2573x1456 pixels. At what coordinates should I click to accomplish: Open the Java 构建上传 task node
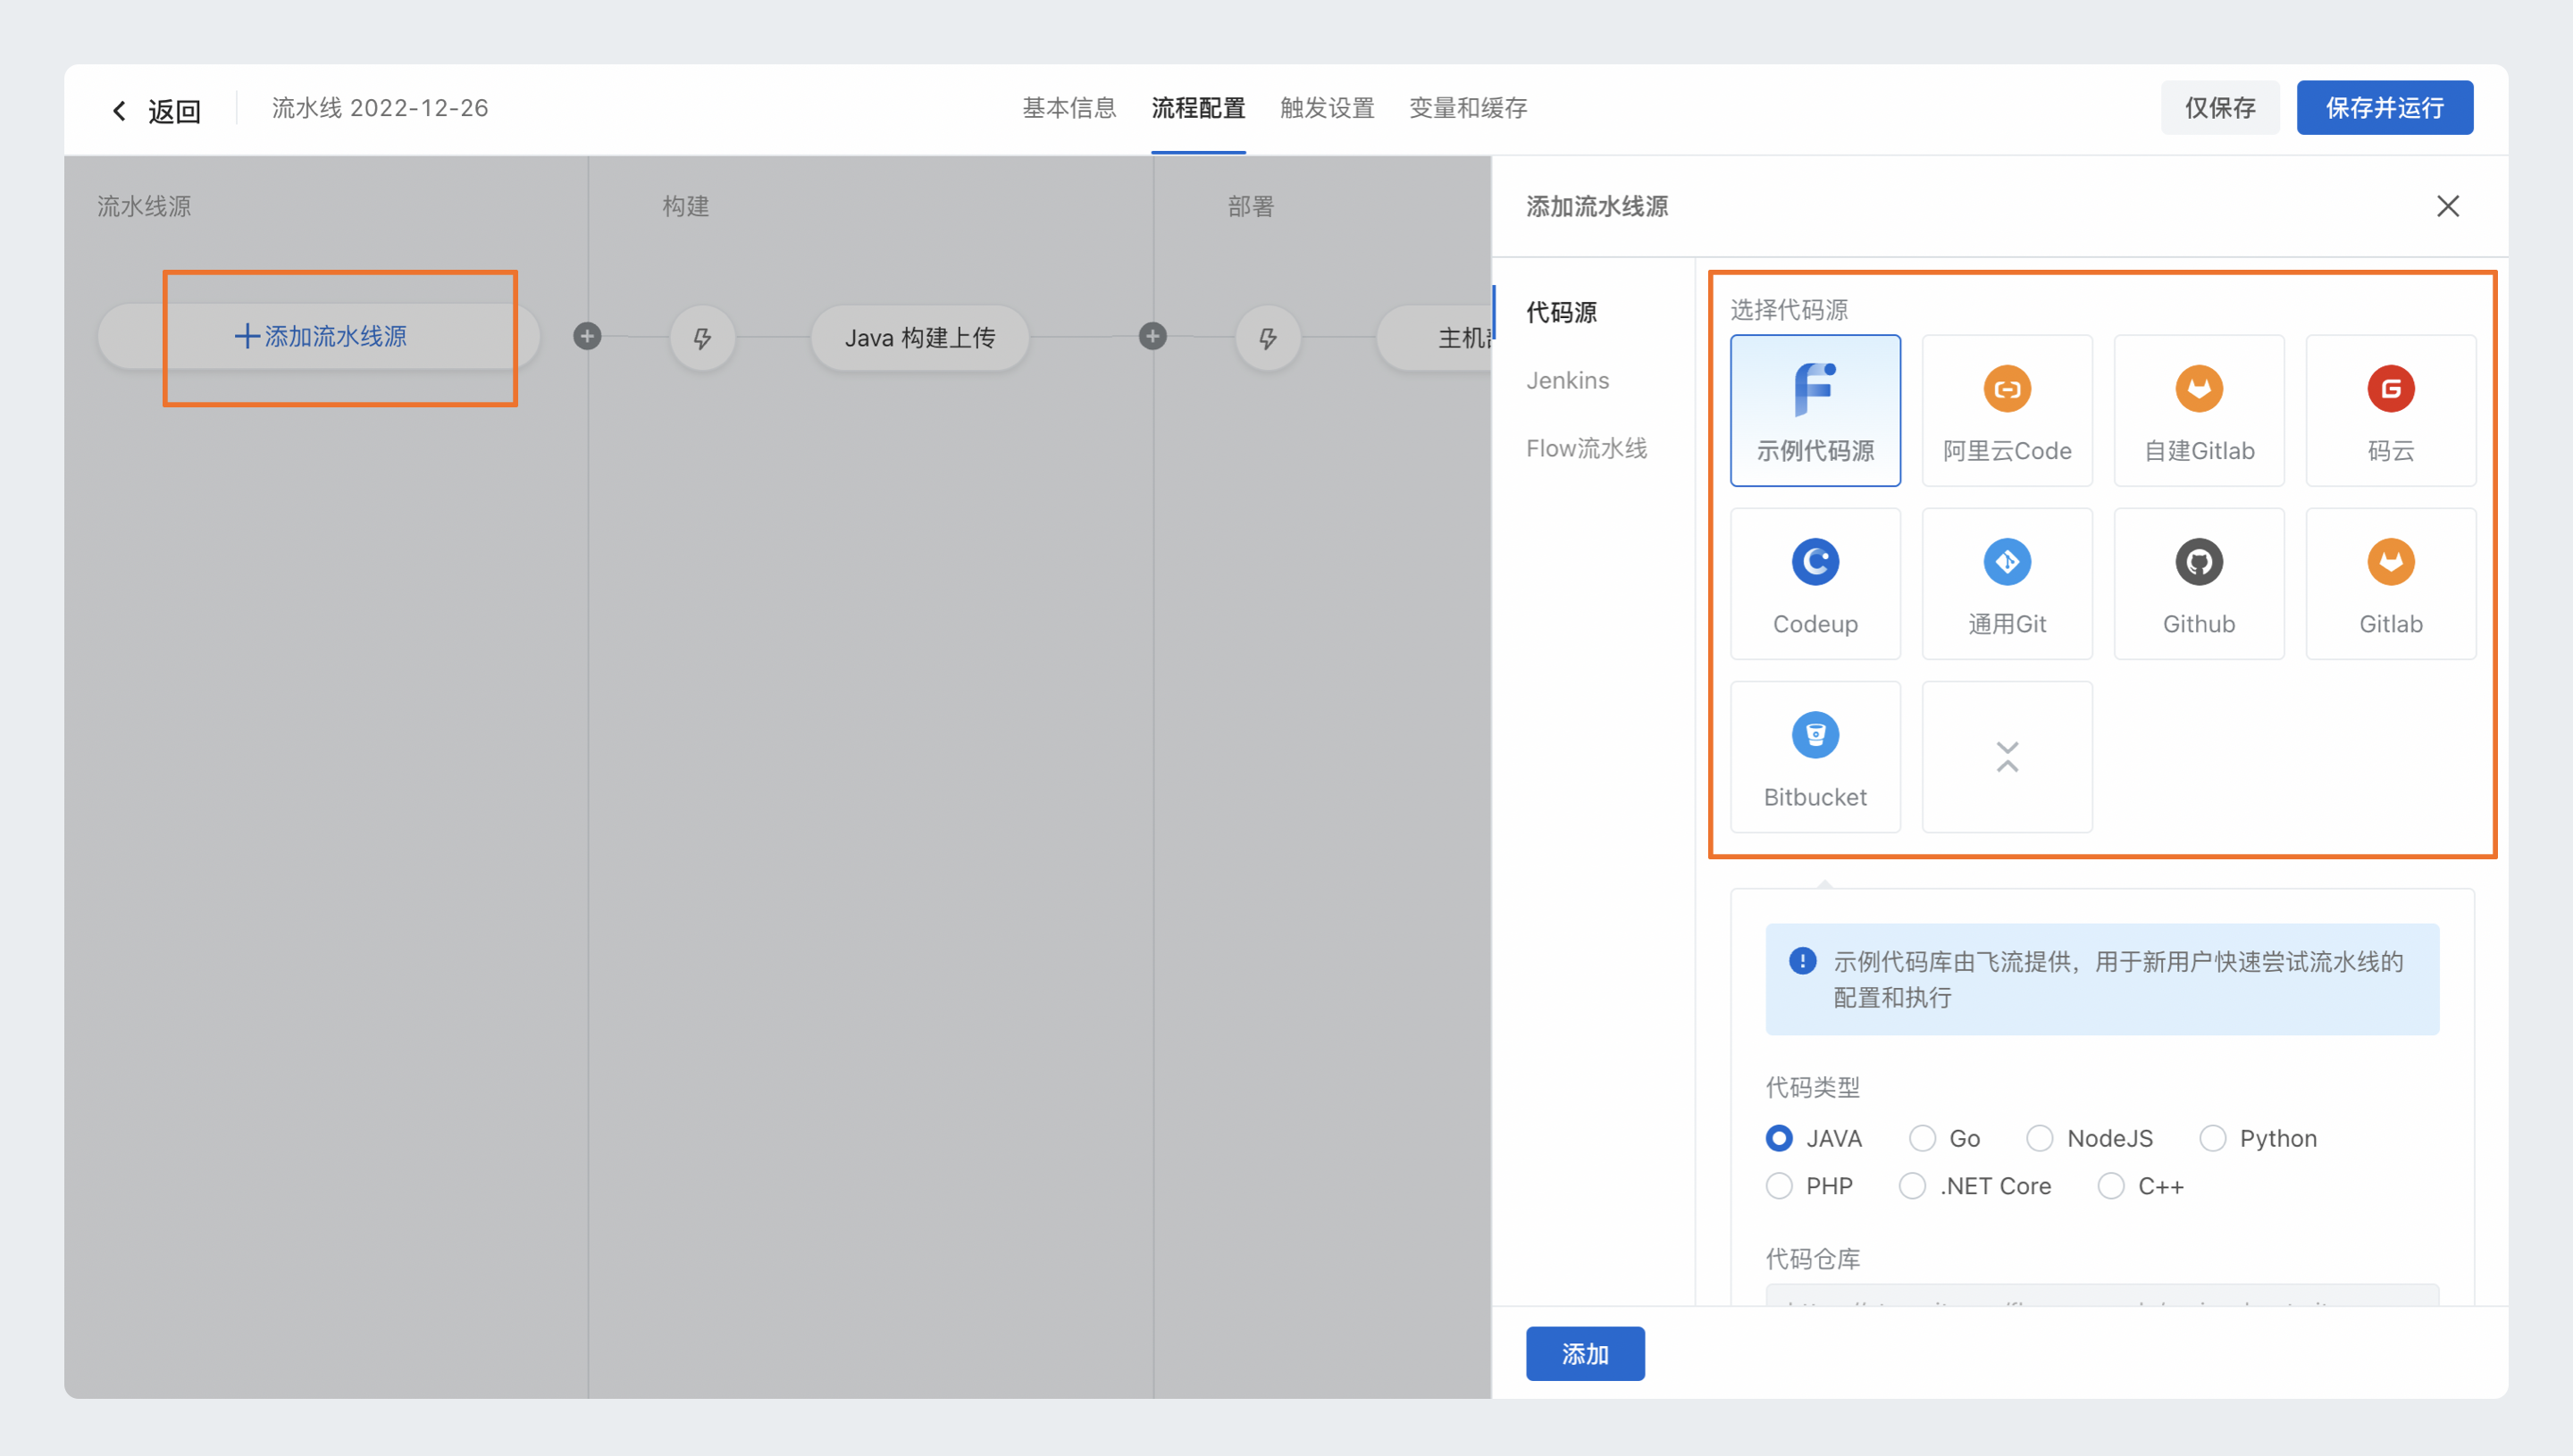tap(920, 338)
